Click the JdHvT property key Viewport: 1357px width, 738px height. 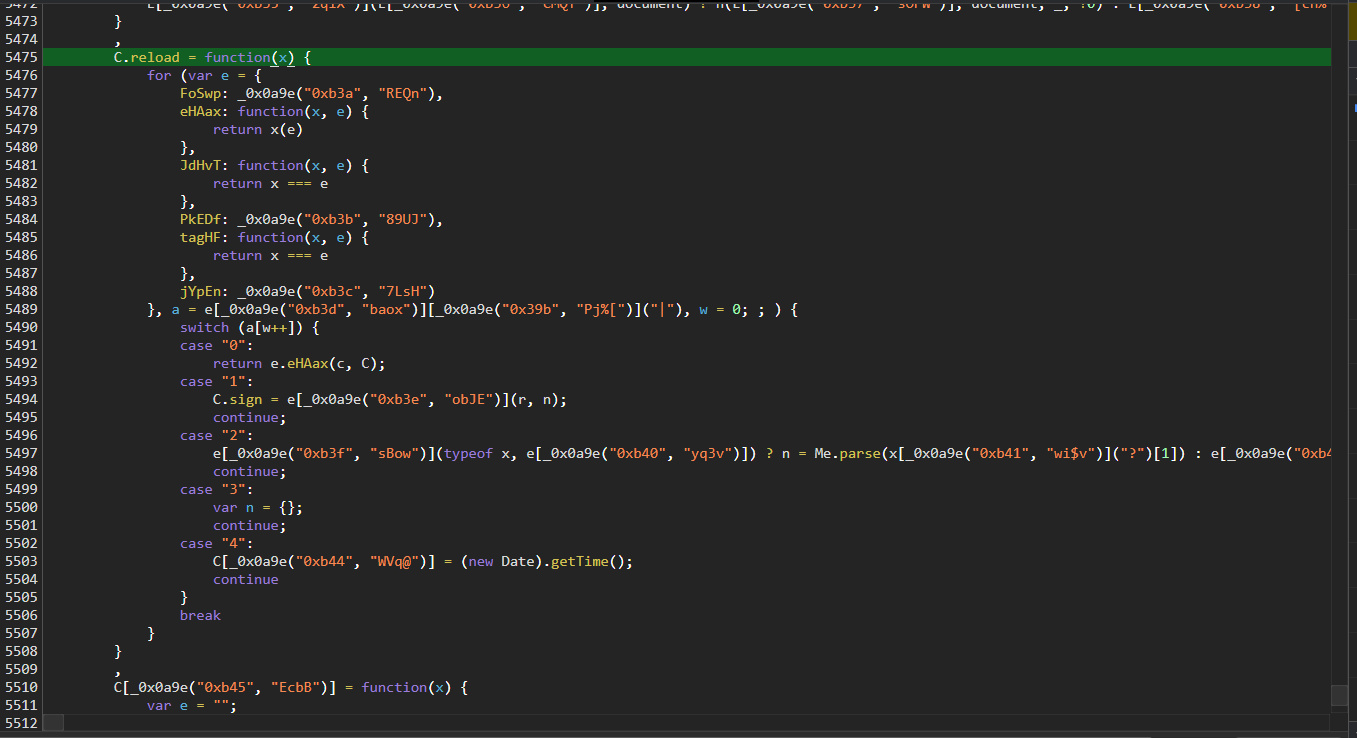click(x=200, y=165)
